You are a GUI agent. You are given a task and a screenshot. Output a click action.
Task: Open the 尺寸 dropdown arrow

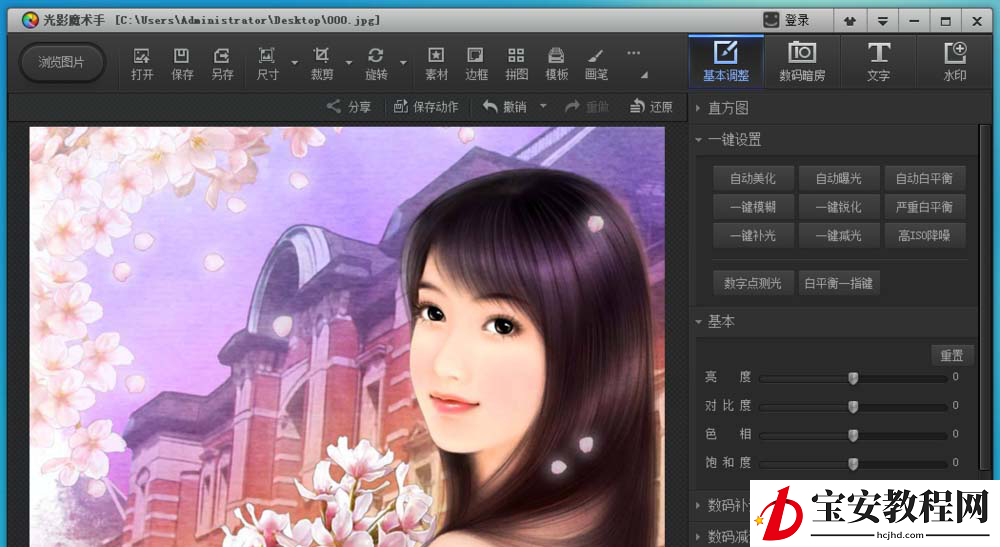[295, 62]
